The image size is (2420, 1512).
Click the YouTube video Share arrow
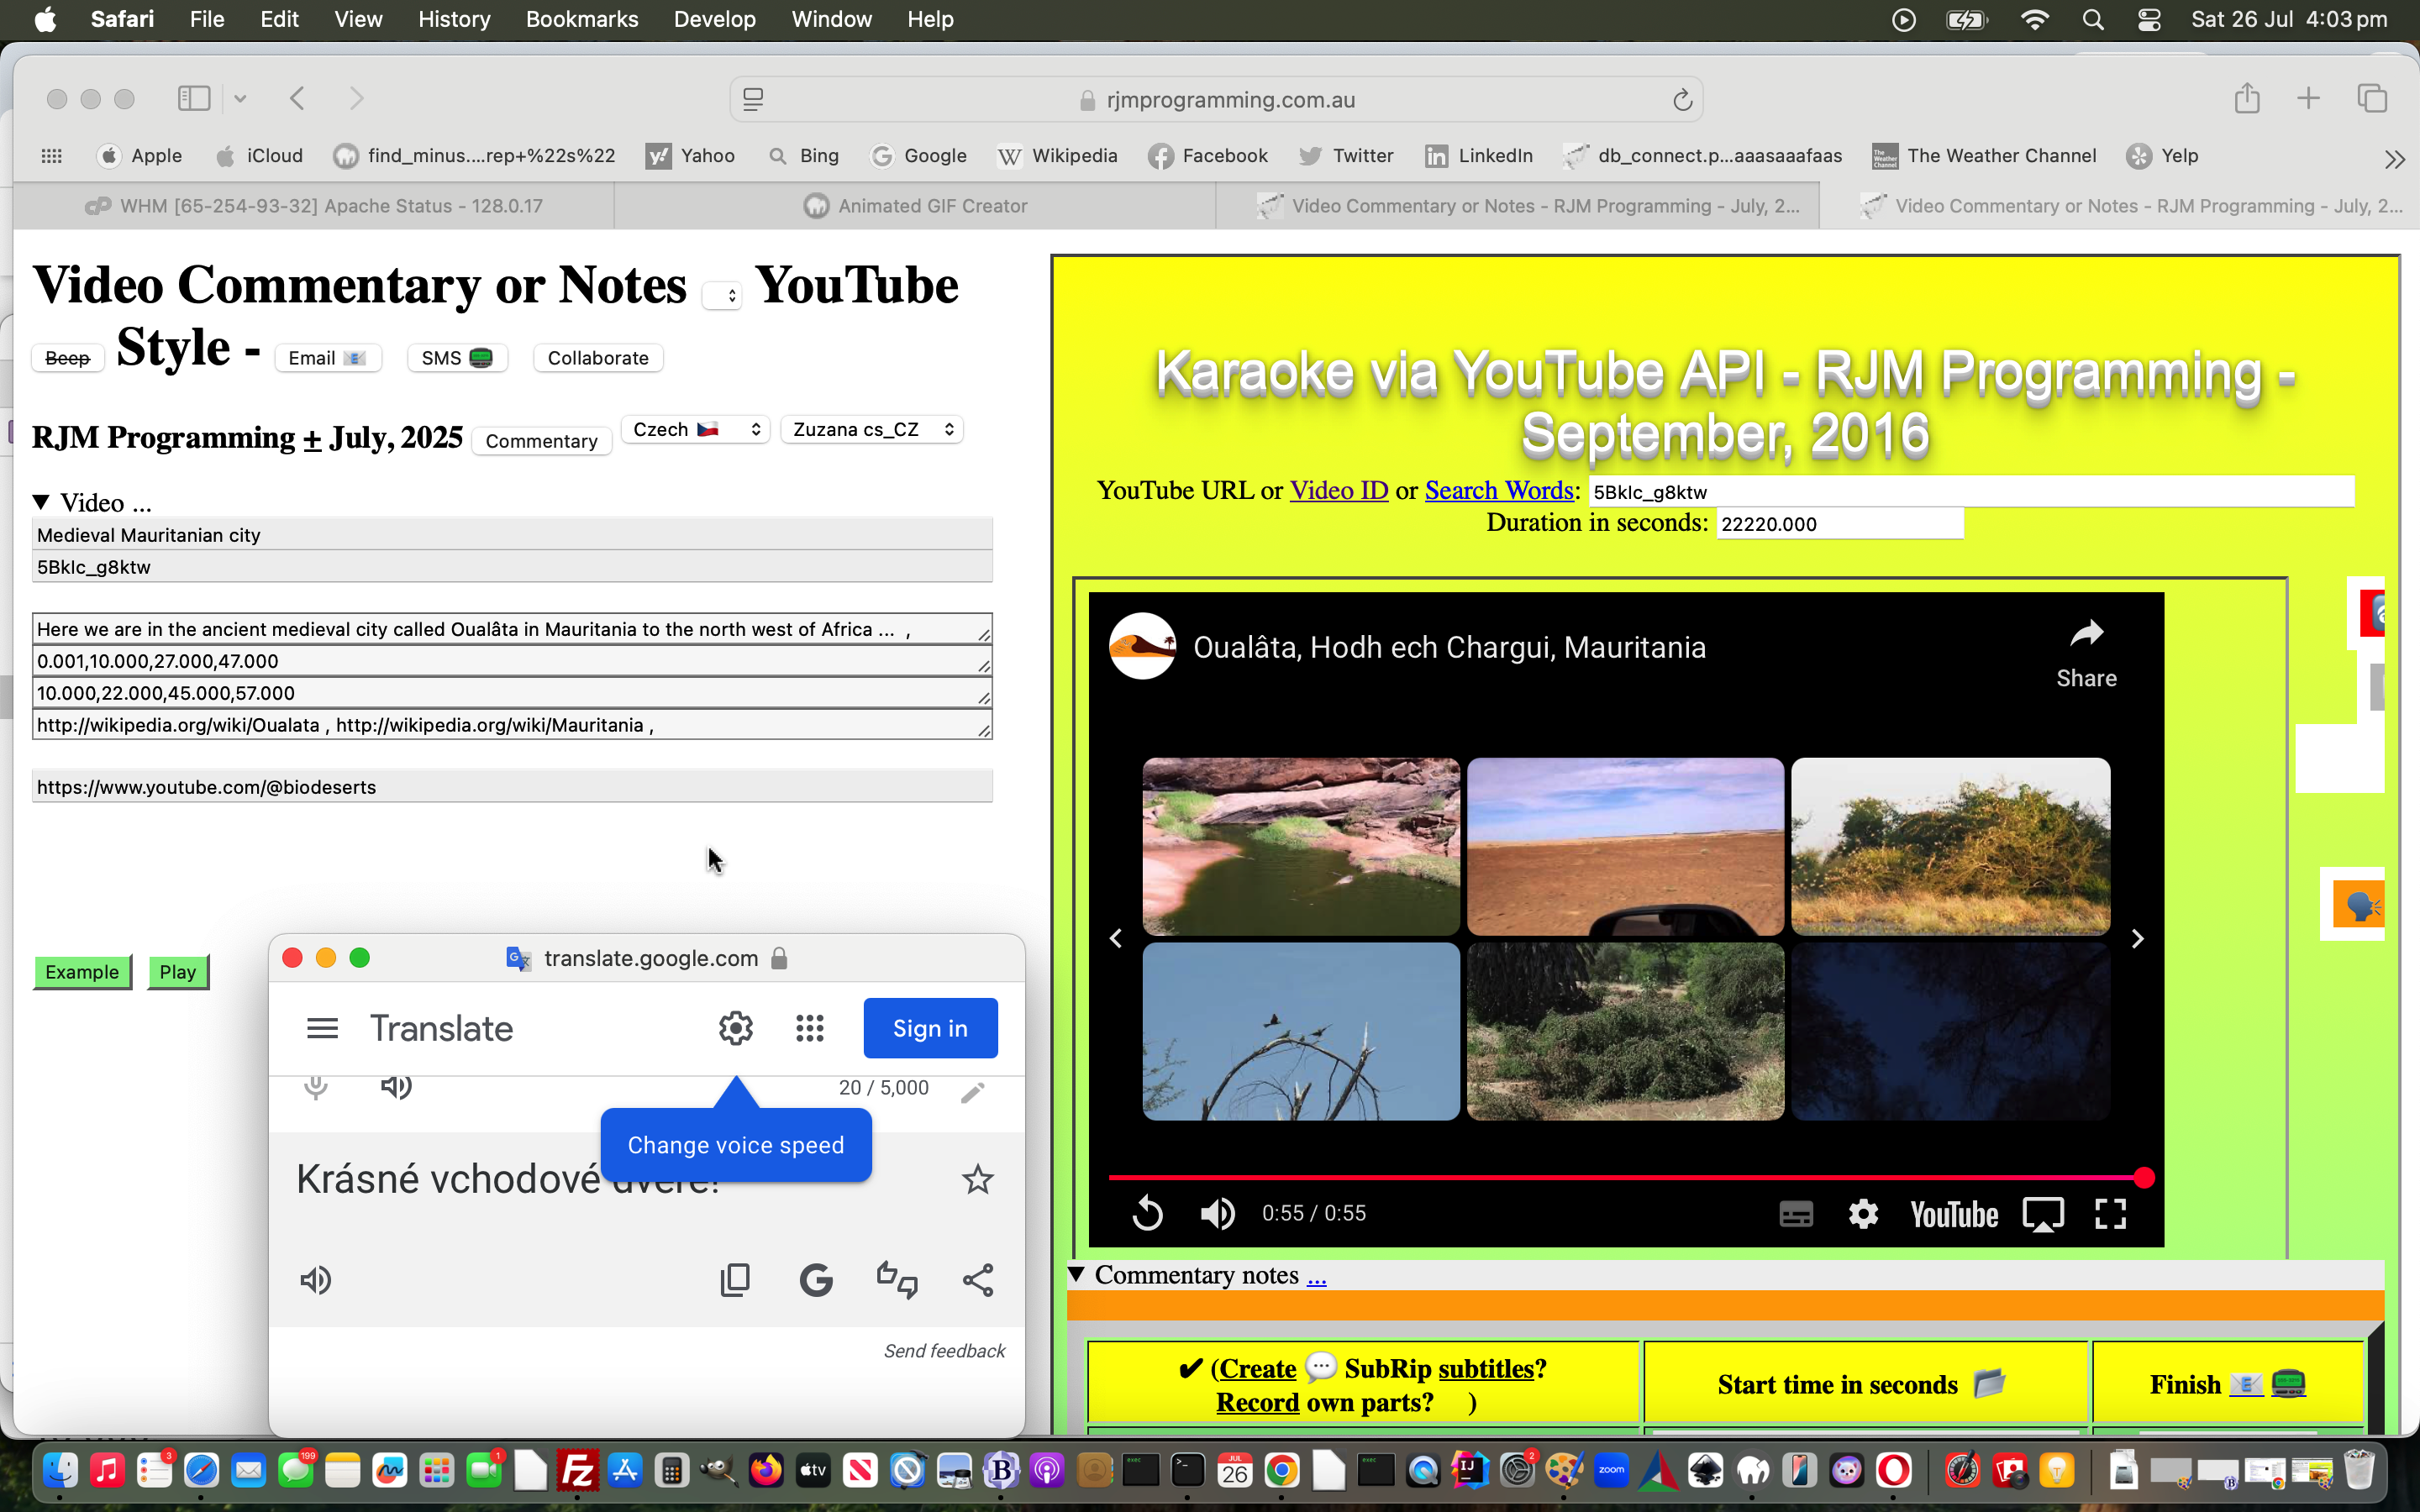click(2086, 652)
